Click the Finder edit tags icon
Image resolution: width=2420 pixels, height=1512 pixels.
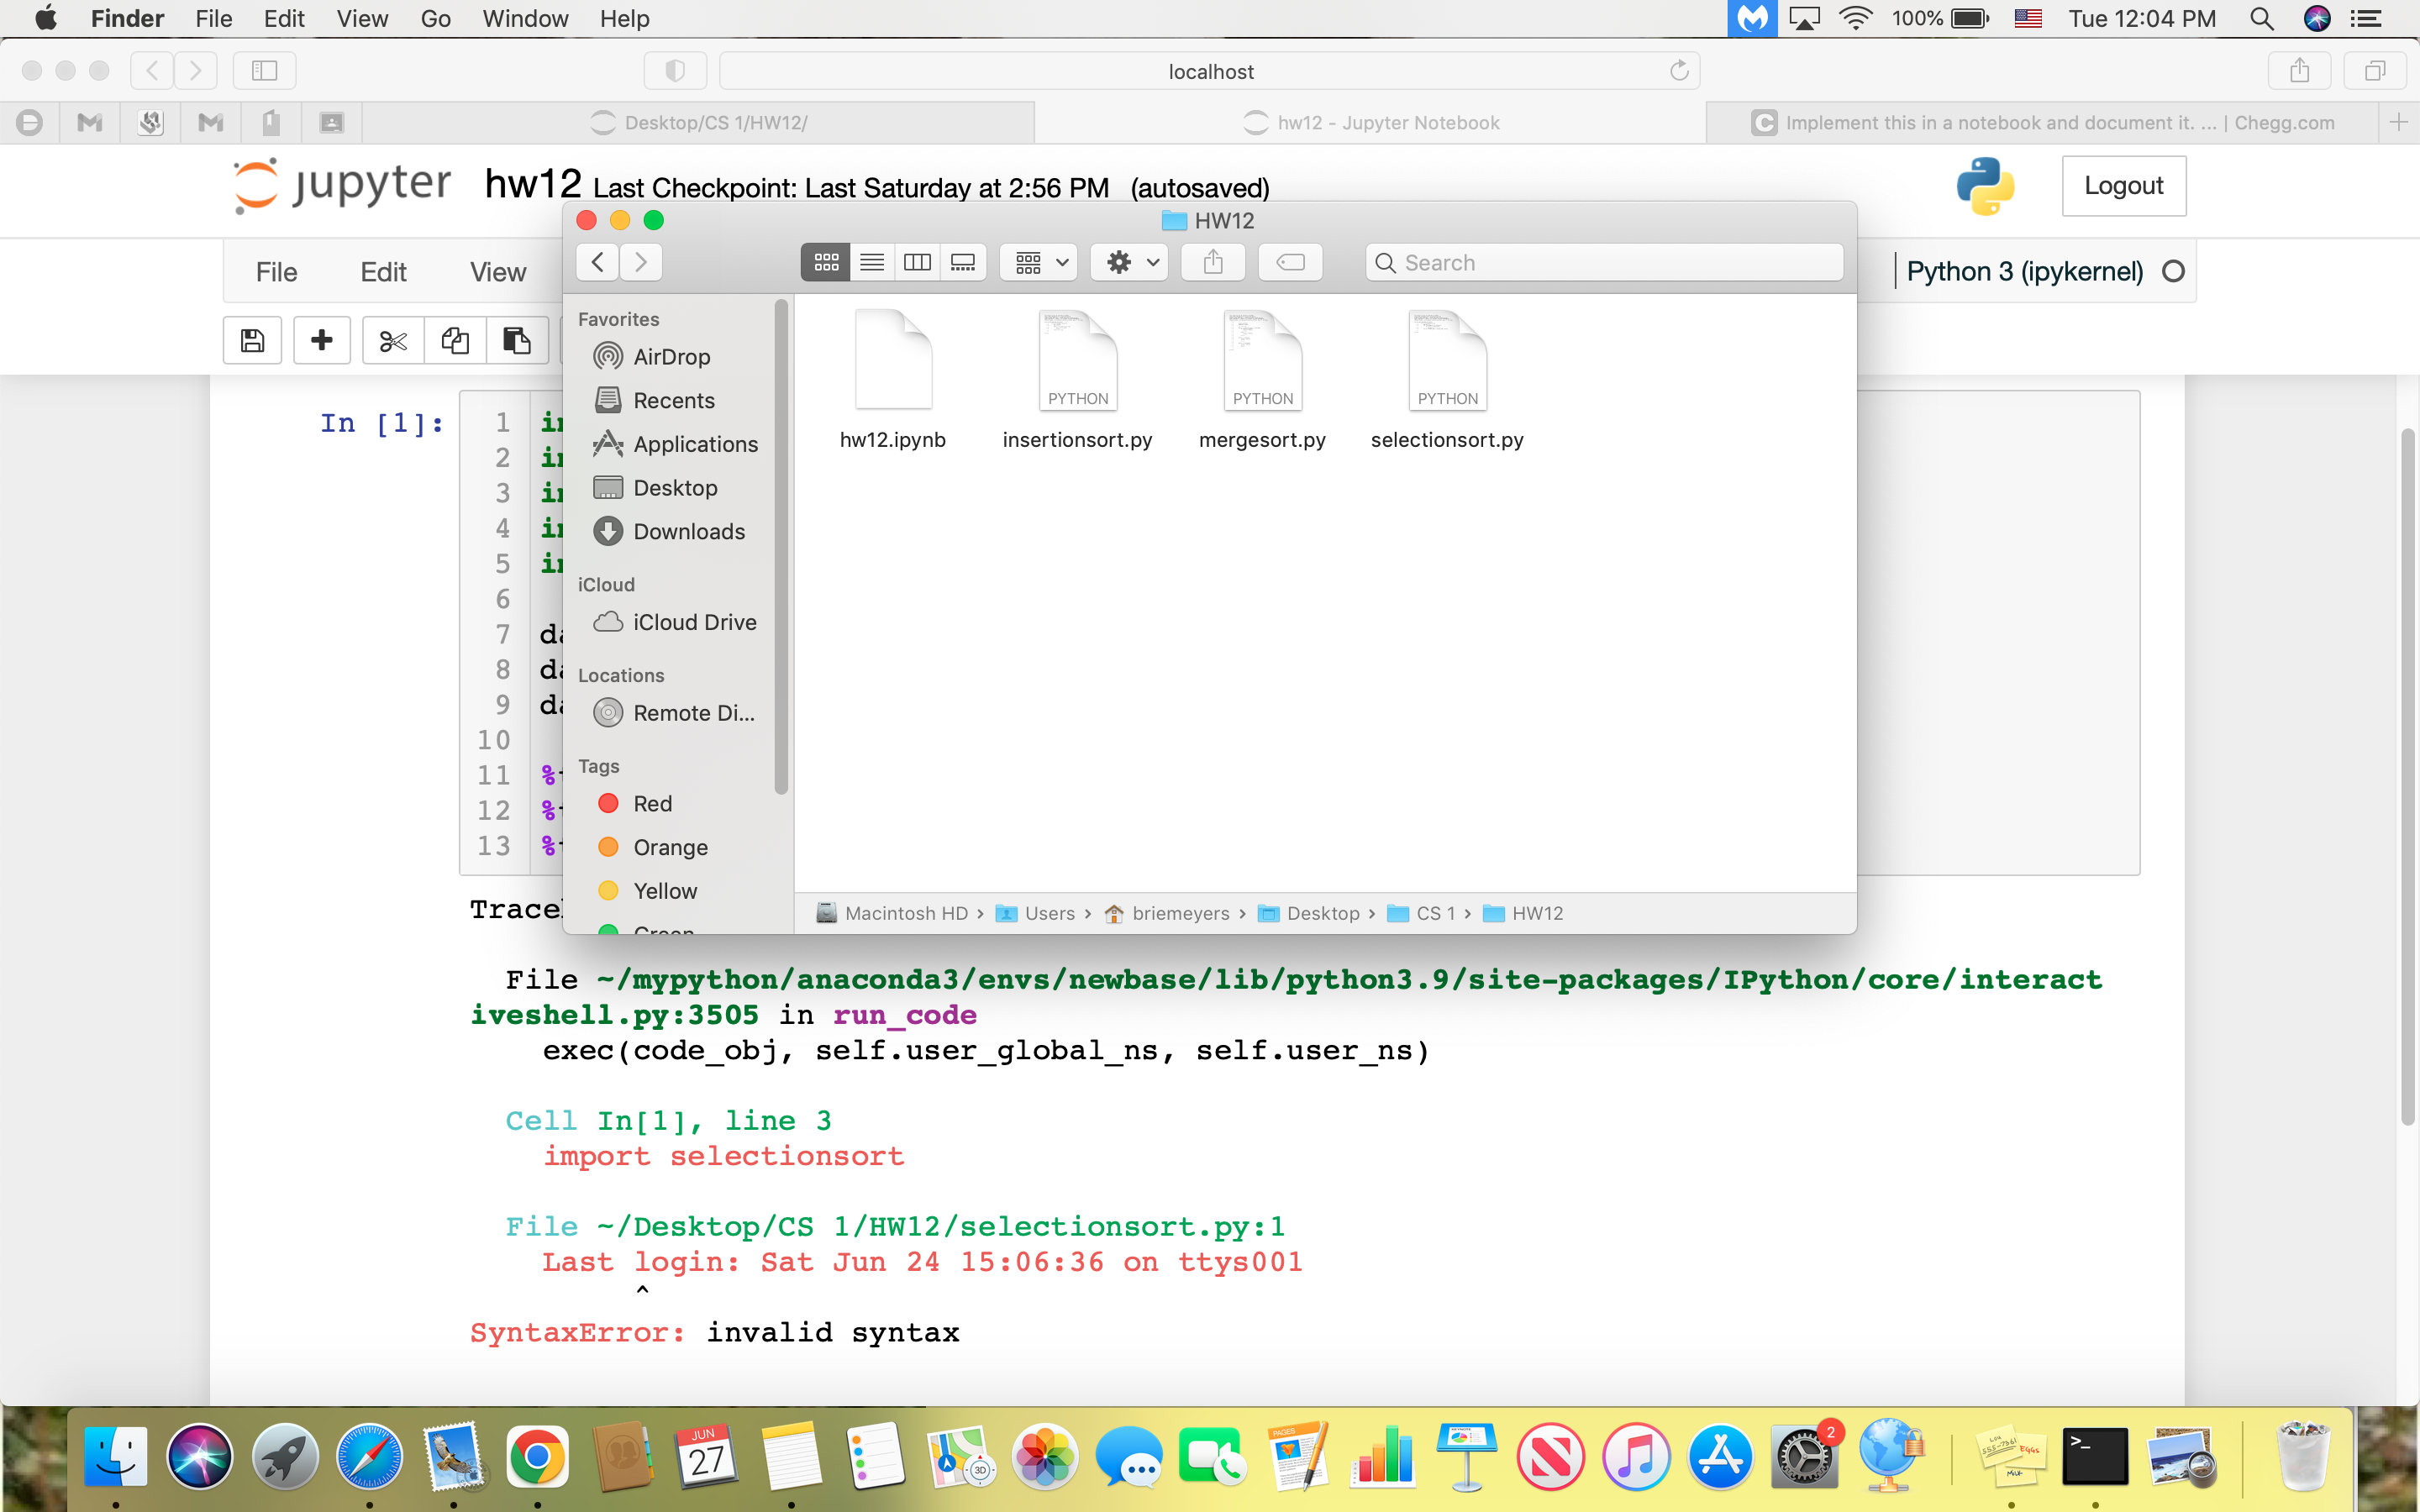pyautogui.click(x=1290, y=263)
